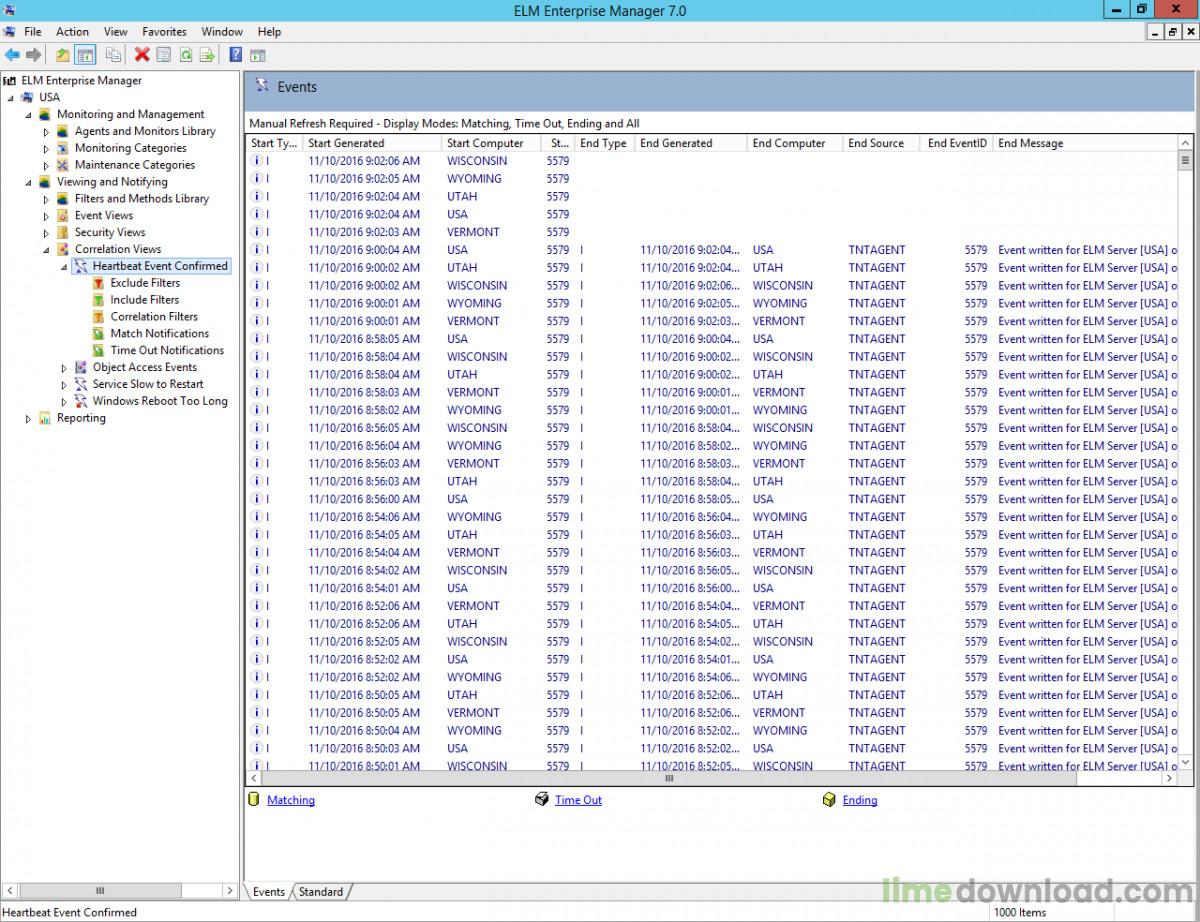Viewport: 1200px width, 922px height.
Task: Click the Exclude Filters red funnel icon
Action: click(99, 283)
